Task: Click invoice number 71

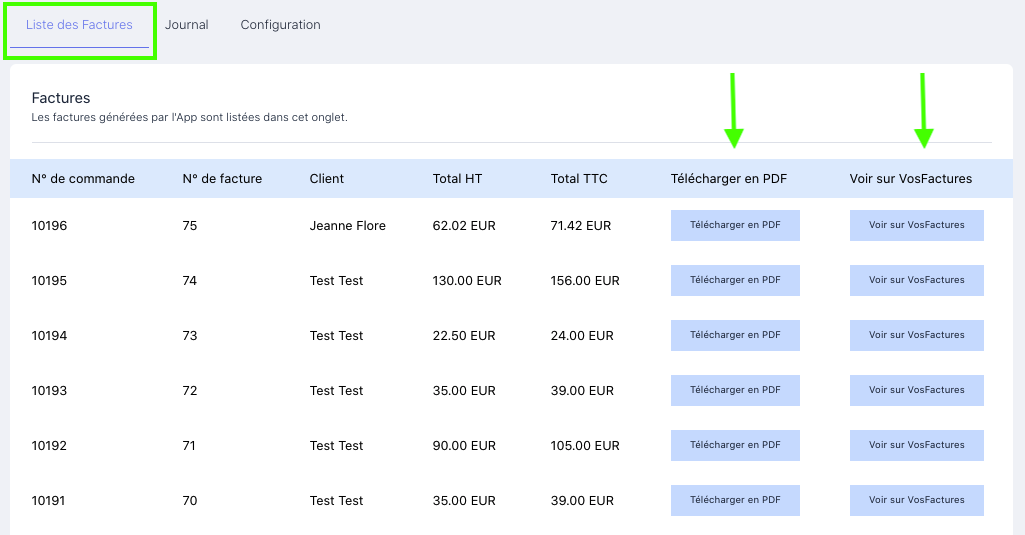Action: (189, 445)
